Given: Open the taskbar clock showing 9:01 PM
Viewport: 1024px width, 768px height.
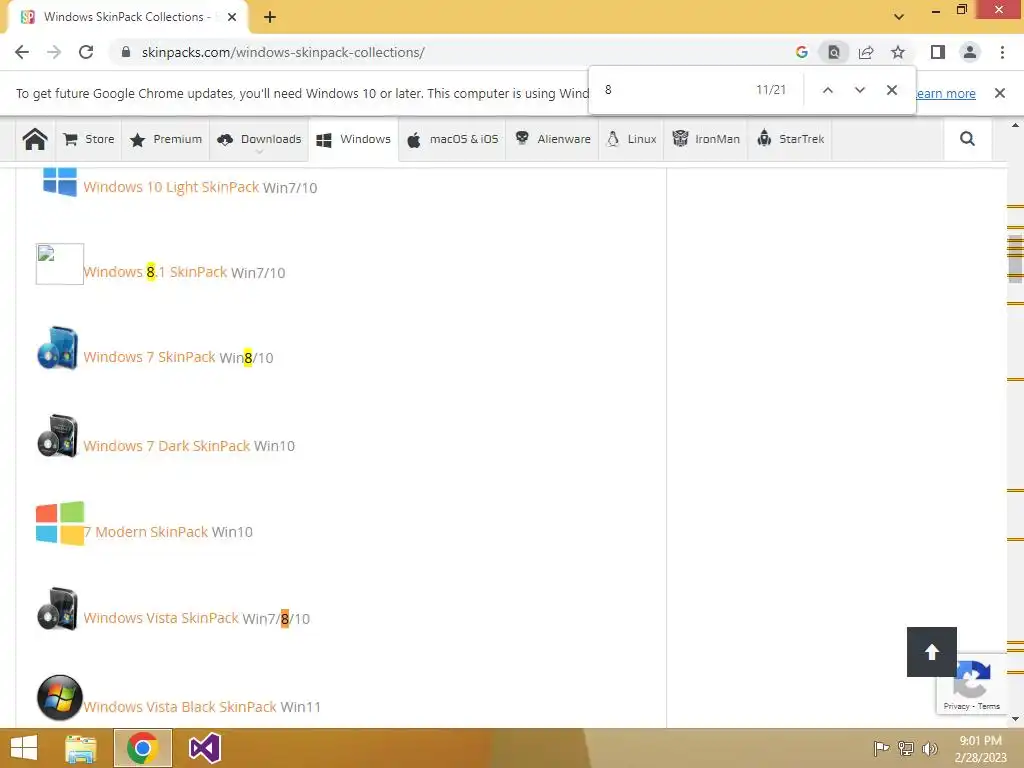Looking at the screenshot, I should [x=980, y=749].
